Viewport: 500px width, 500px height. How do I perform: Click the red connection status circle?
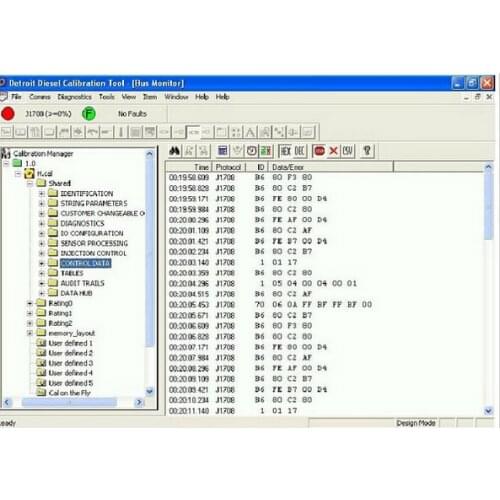[8, 114]
